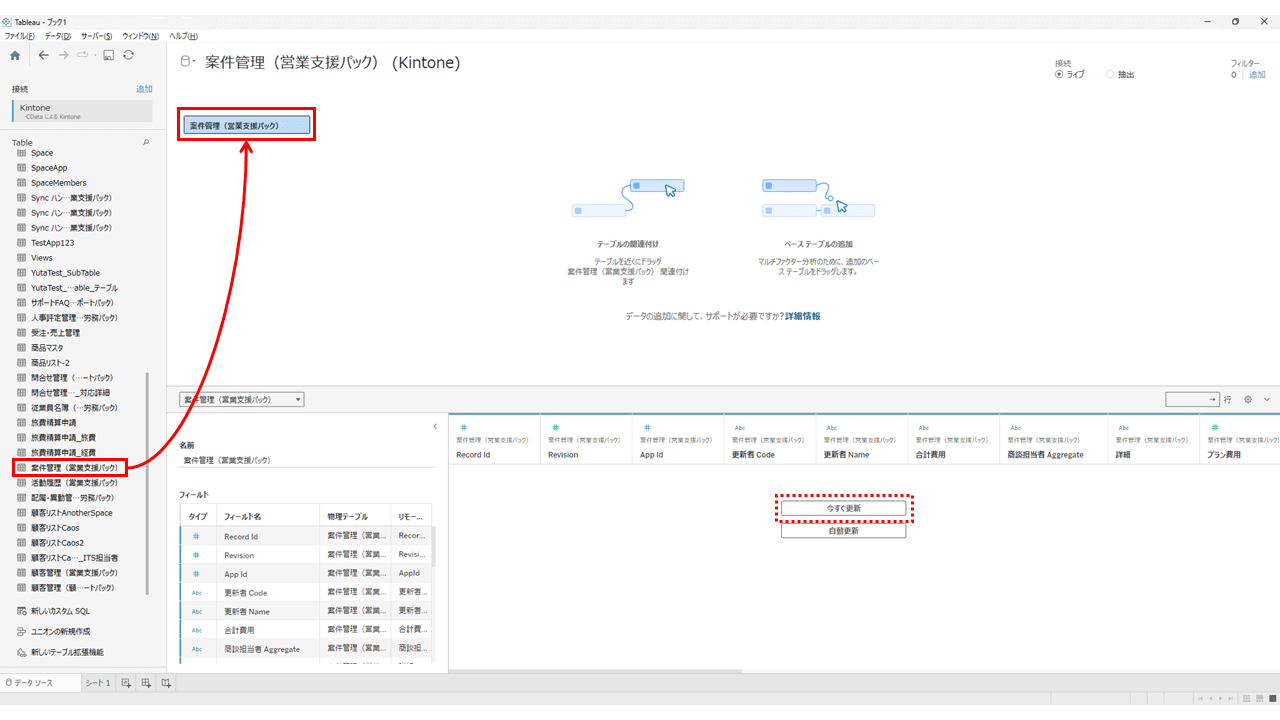
Task: Click the table icon next to Views
Action: coord(22,258)
